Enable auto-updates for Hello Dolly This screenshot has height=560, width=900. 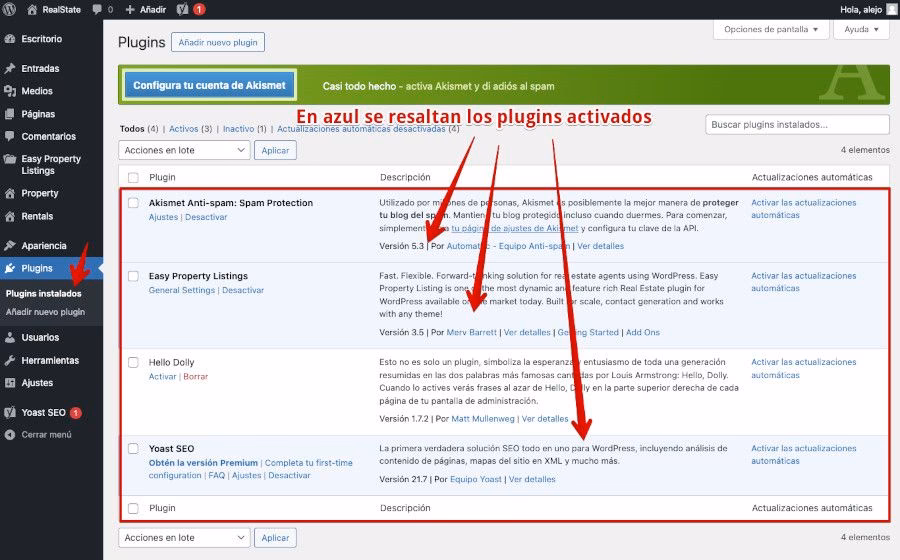tap(804, 368)
